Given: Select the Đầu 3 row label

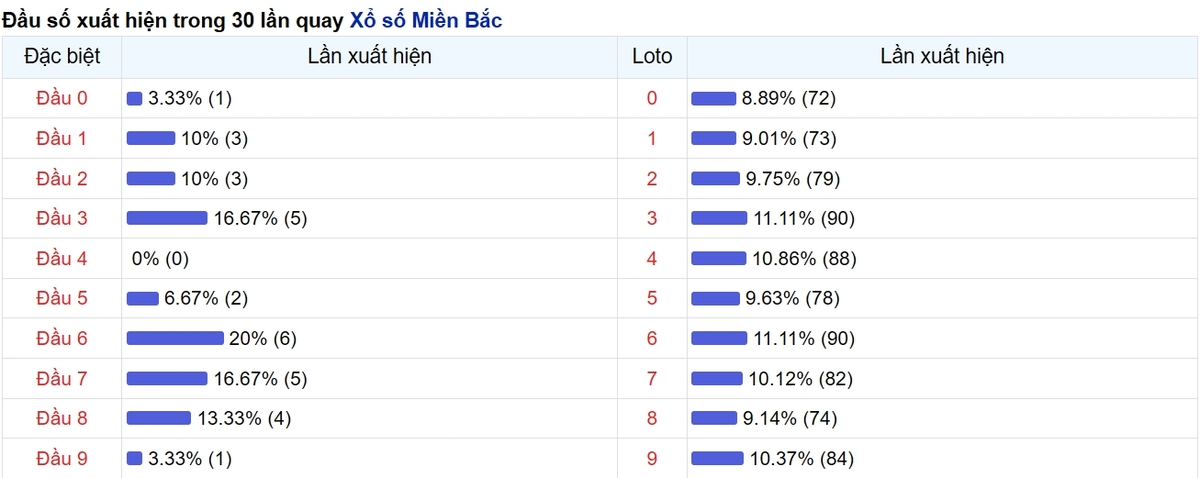Looking at the screenshot, I should click(62, 218).
